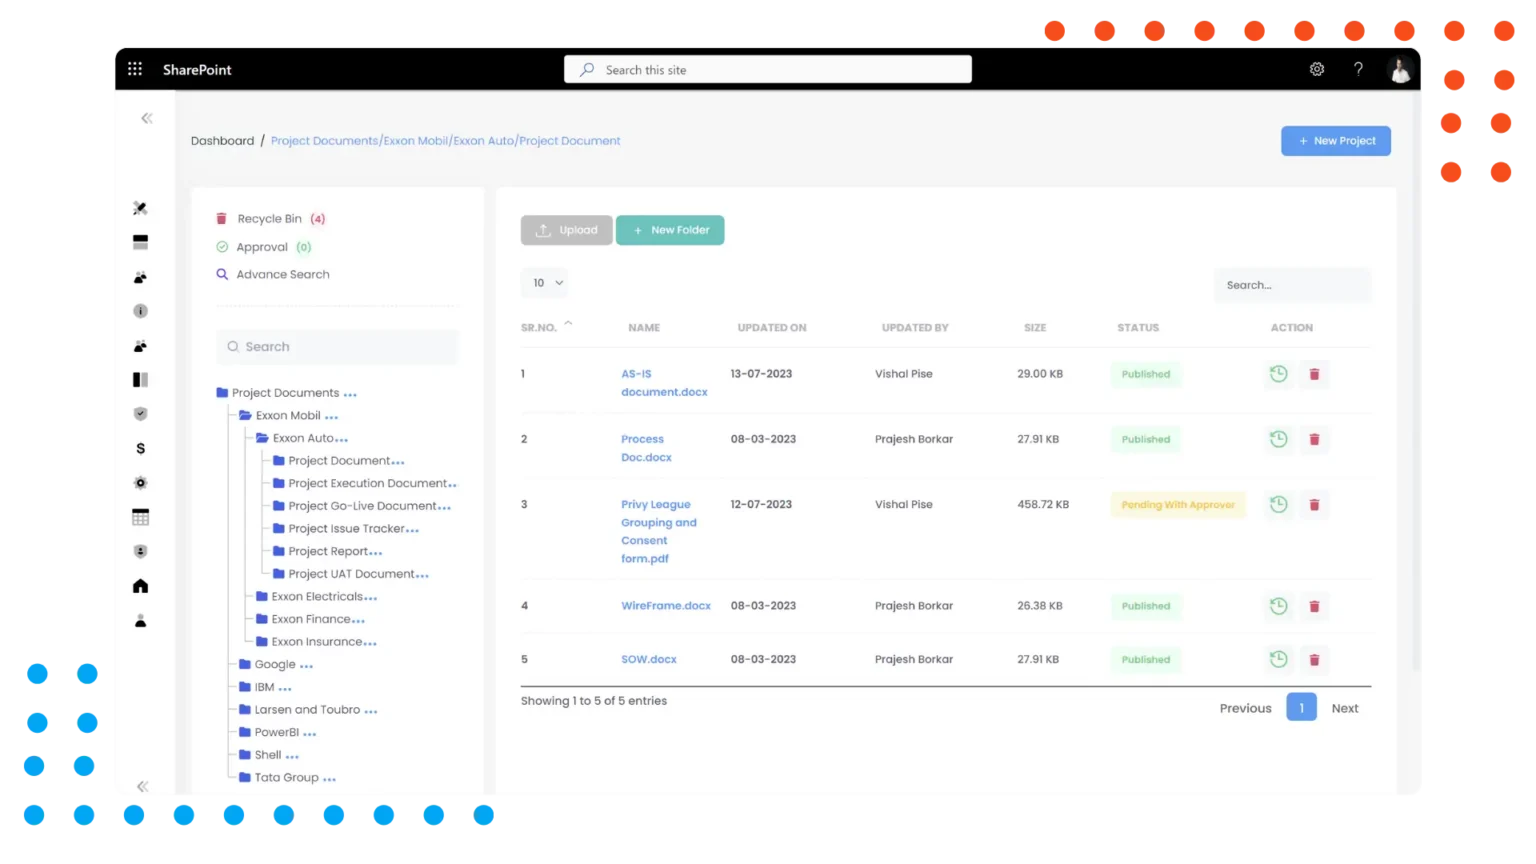The width and height of the screenshot is (1536, 864).
Task: Click the sidebar table grid icon
Action: point(140,517)
